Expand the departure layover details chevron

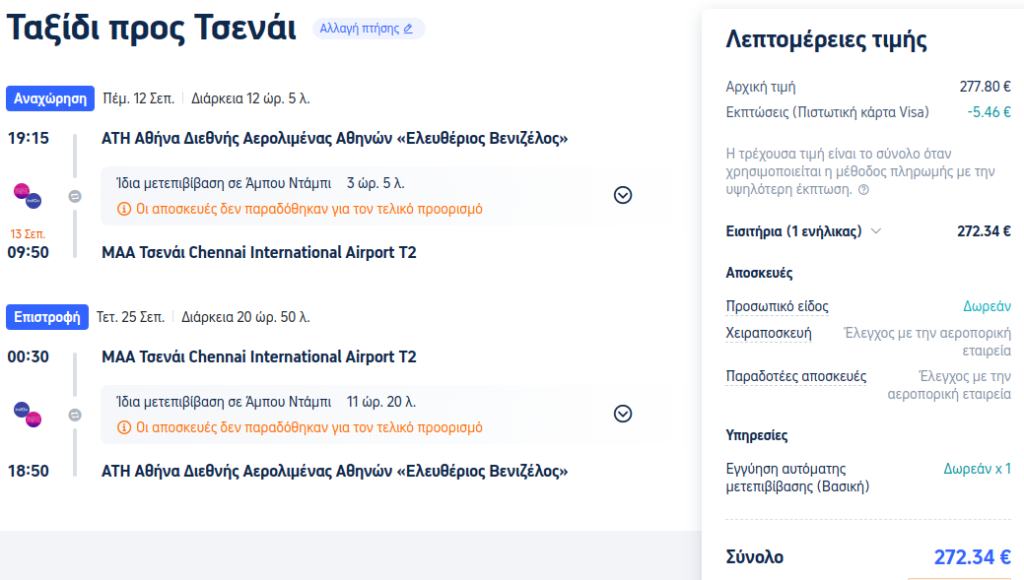(x=622, y=195)
